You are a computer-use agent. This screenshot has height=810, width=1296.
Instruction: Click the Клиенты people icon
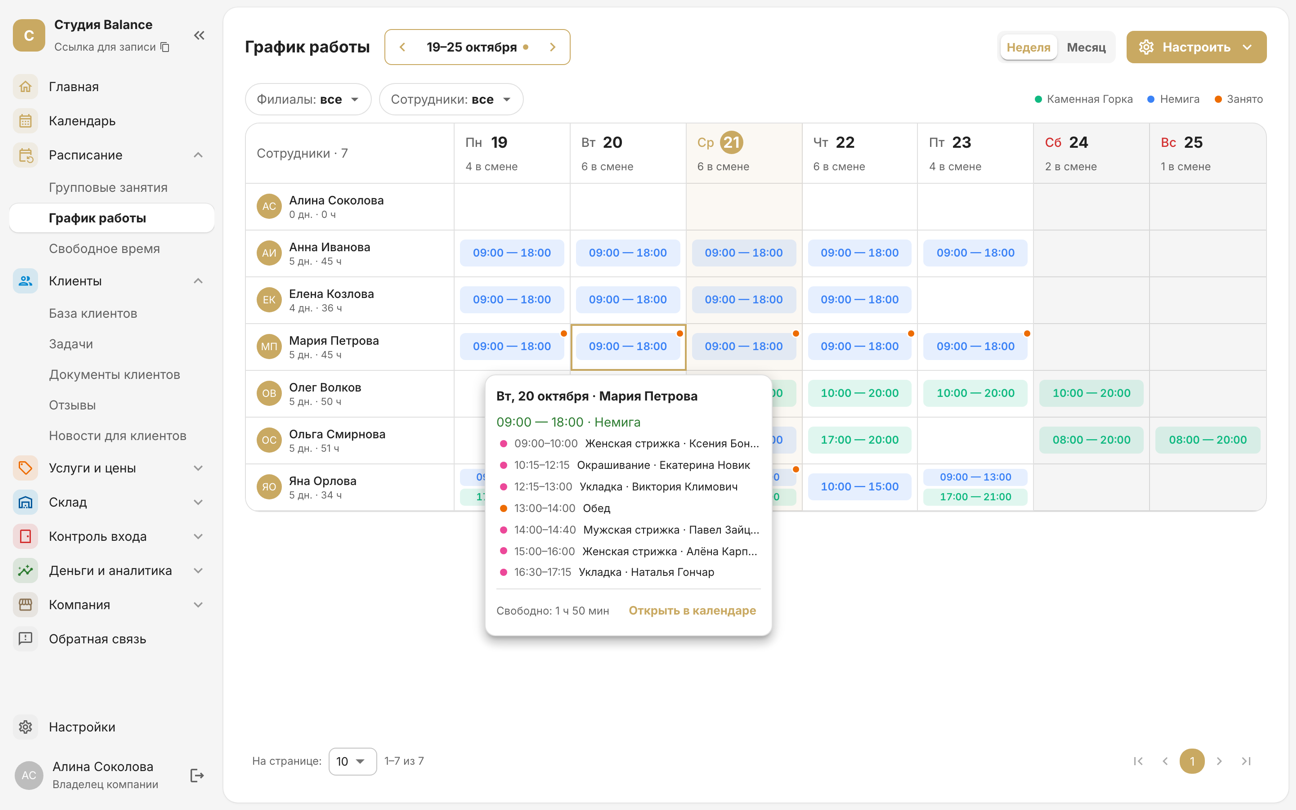click(x=26, y=281)
